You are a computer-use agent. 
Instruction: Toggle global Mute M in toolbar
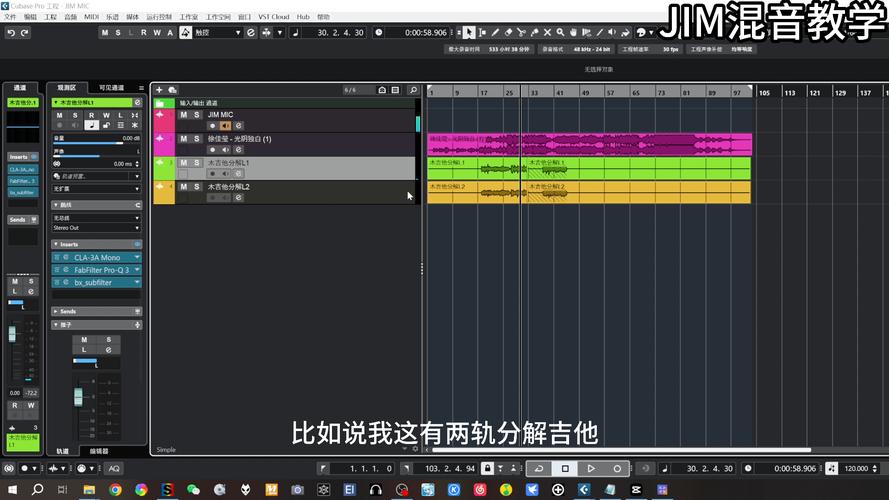(x=105, y=33)
